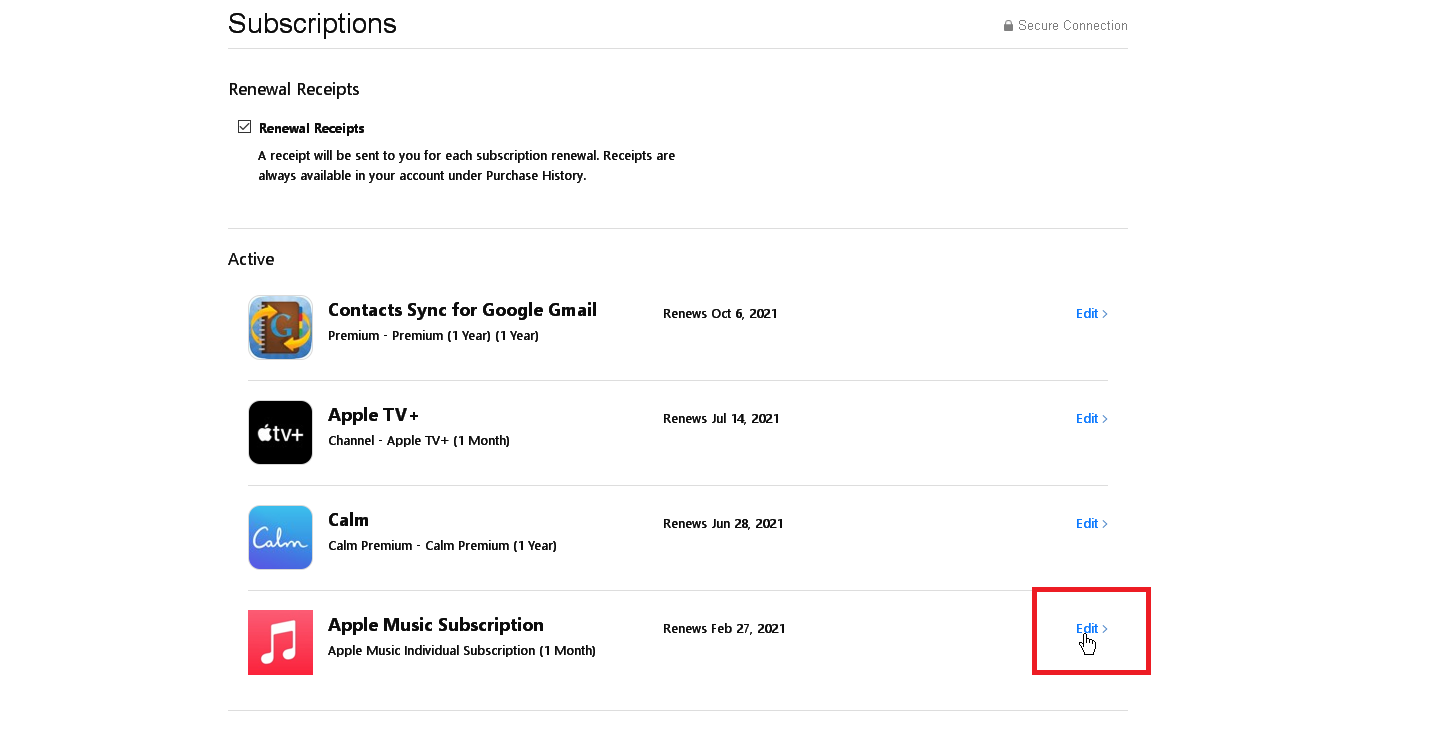The width and height of the screenshot is (1441, 737).
Task: Click the Apple TV+ app icon
Action: click(x=280, y=432)
